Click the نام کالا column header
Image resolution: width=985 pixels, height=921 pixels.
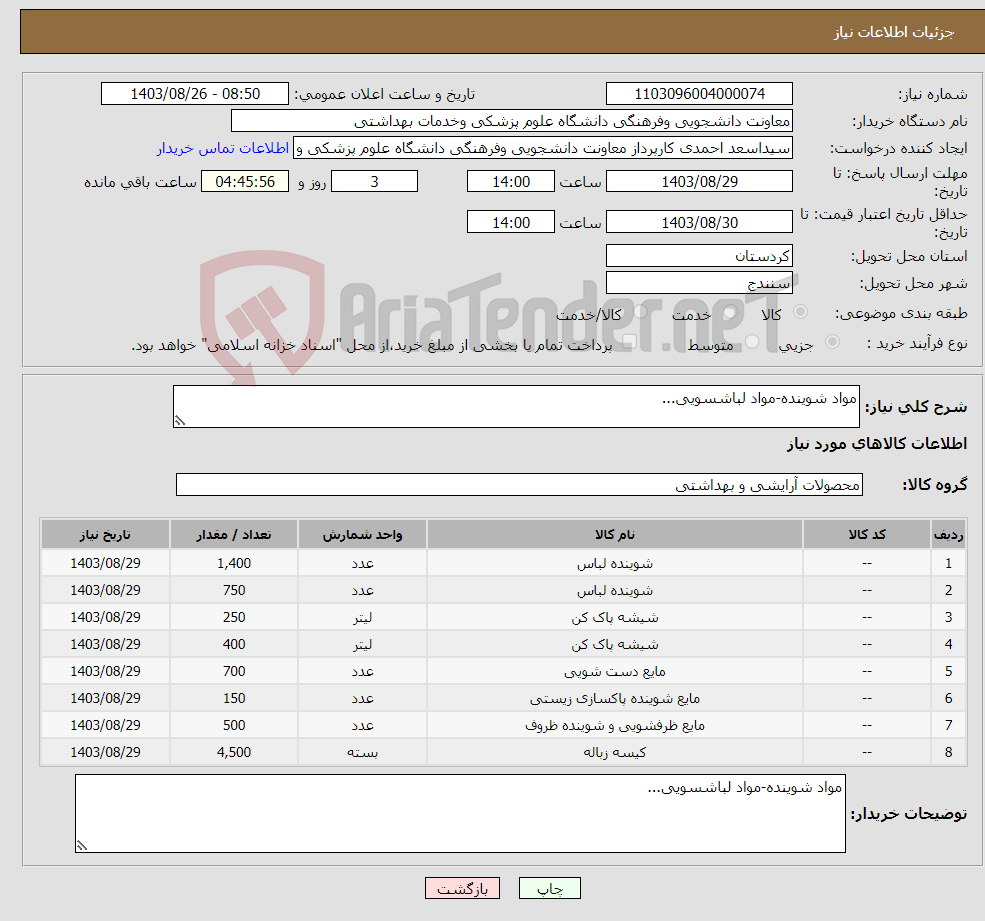pos(615,535)
